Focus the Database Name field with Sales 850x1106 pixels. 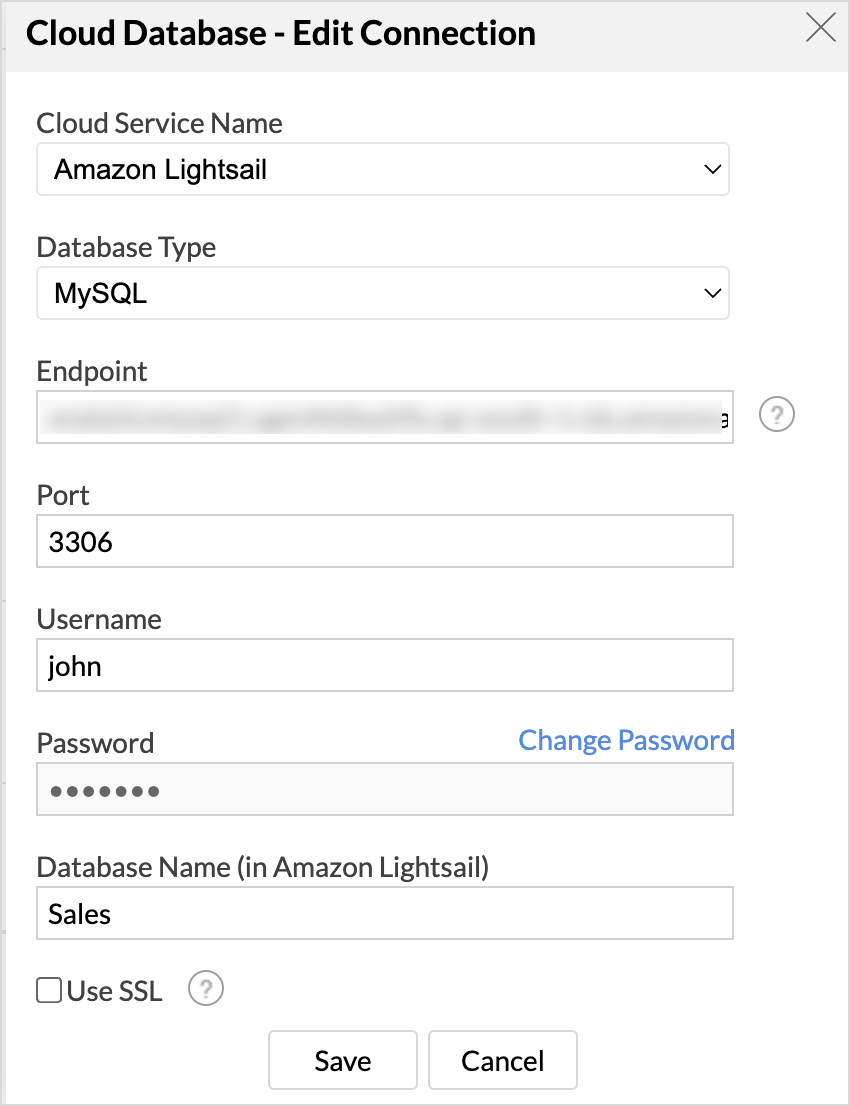(x=385, y=913)
